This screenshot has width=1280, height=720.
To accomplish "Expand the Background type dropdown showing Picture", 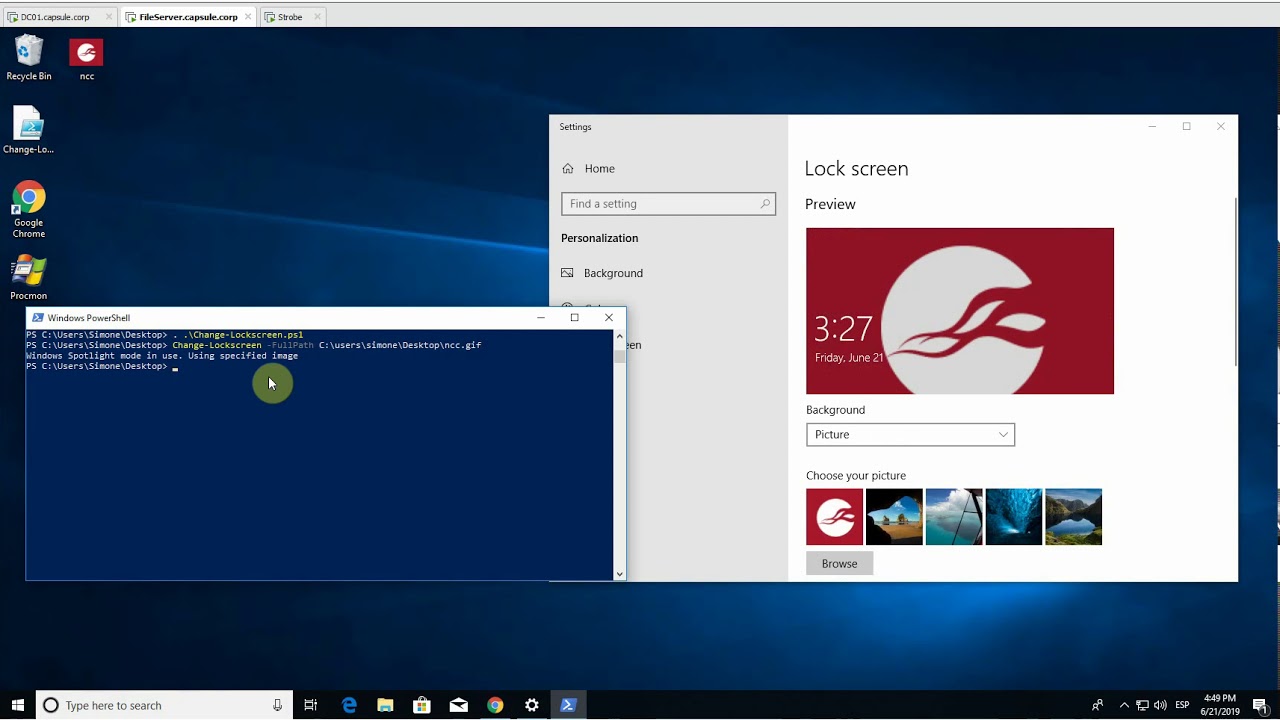I will point(910,435).
